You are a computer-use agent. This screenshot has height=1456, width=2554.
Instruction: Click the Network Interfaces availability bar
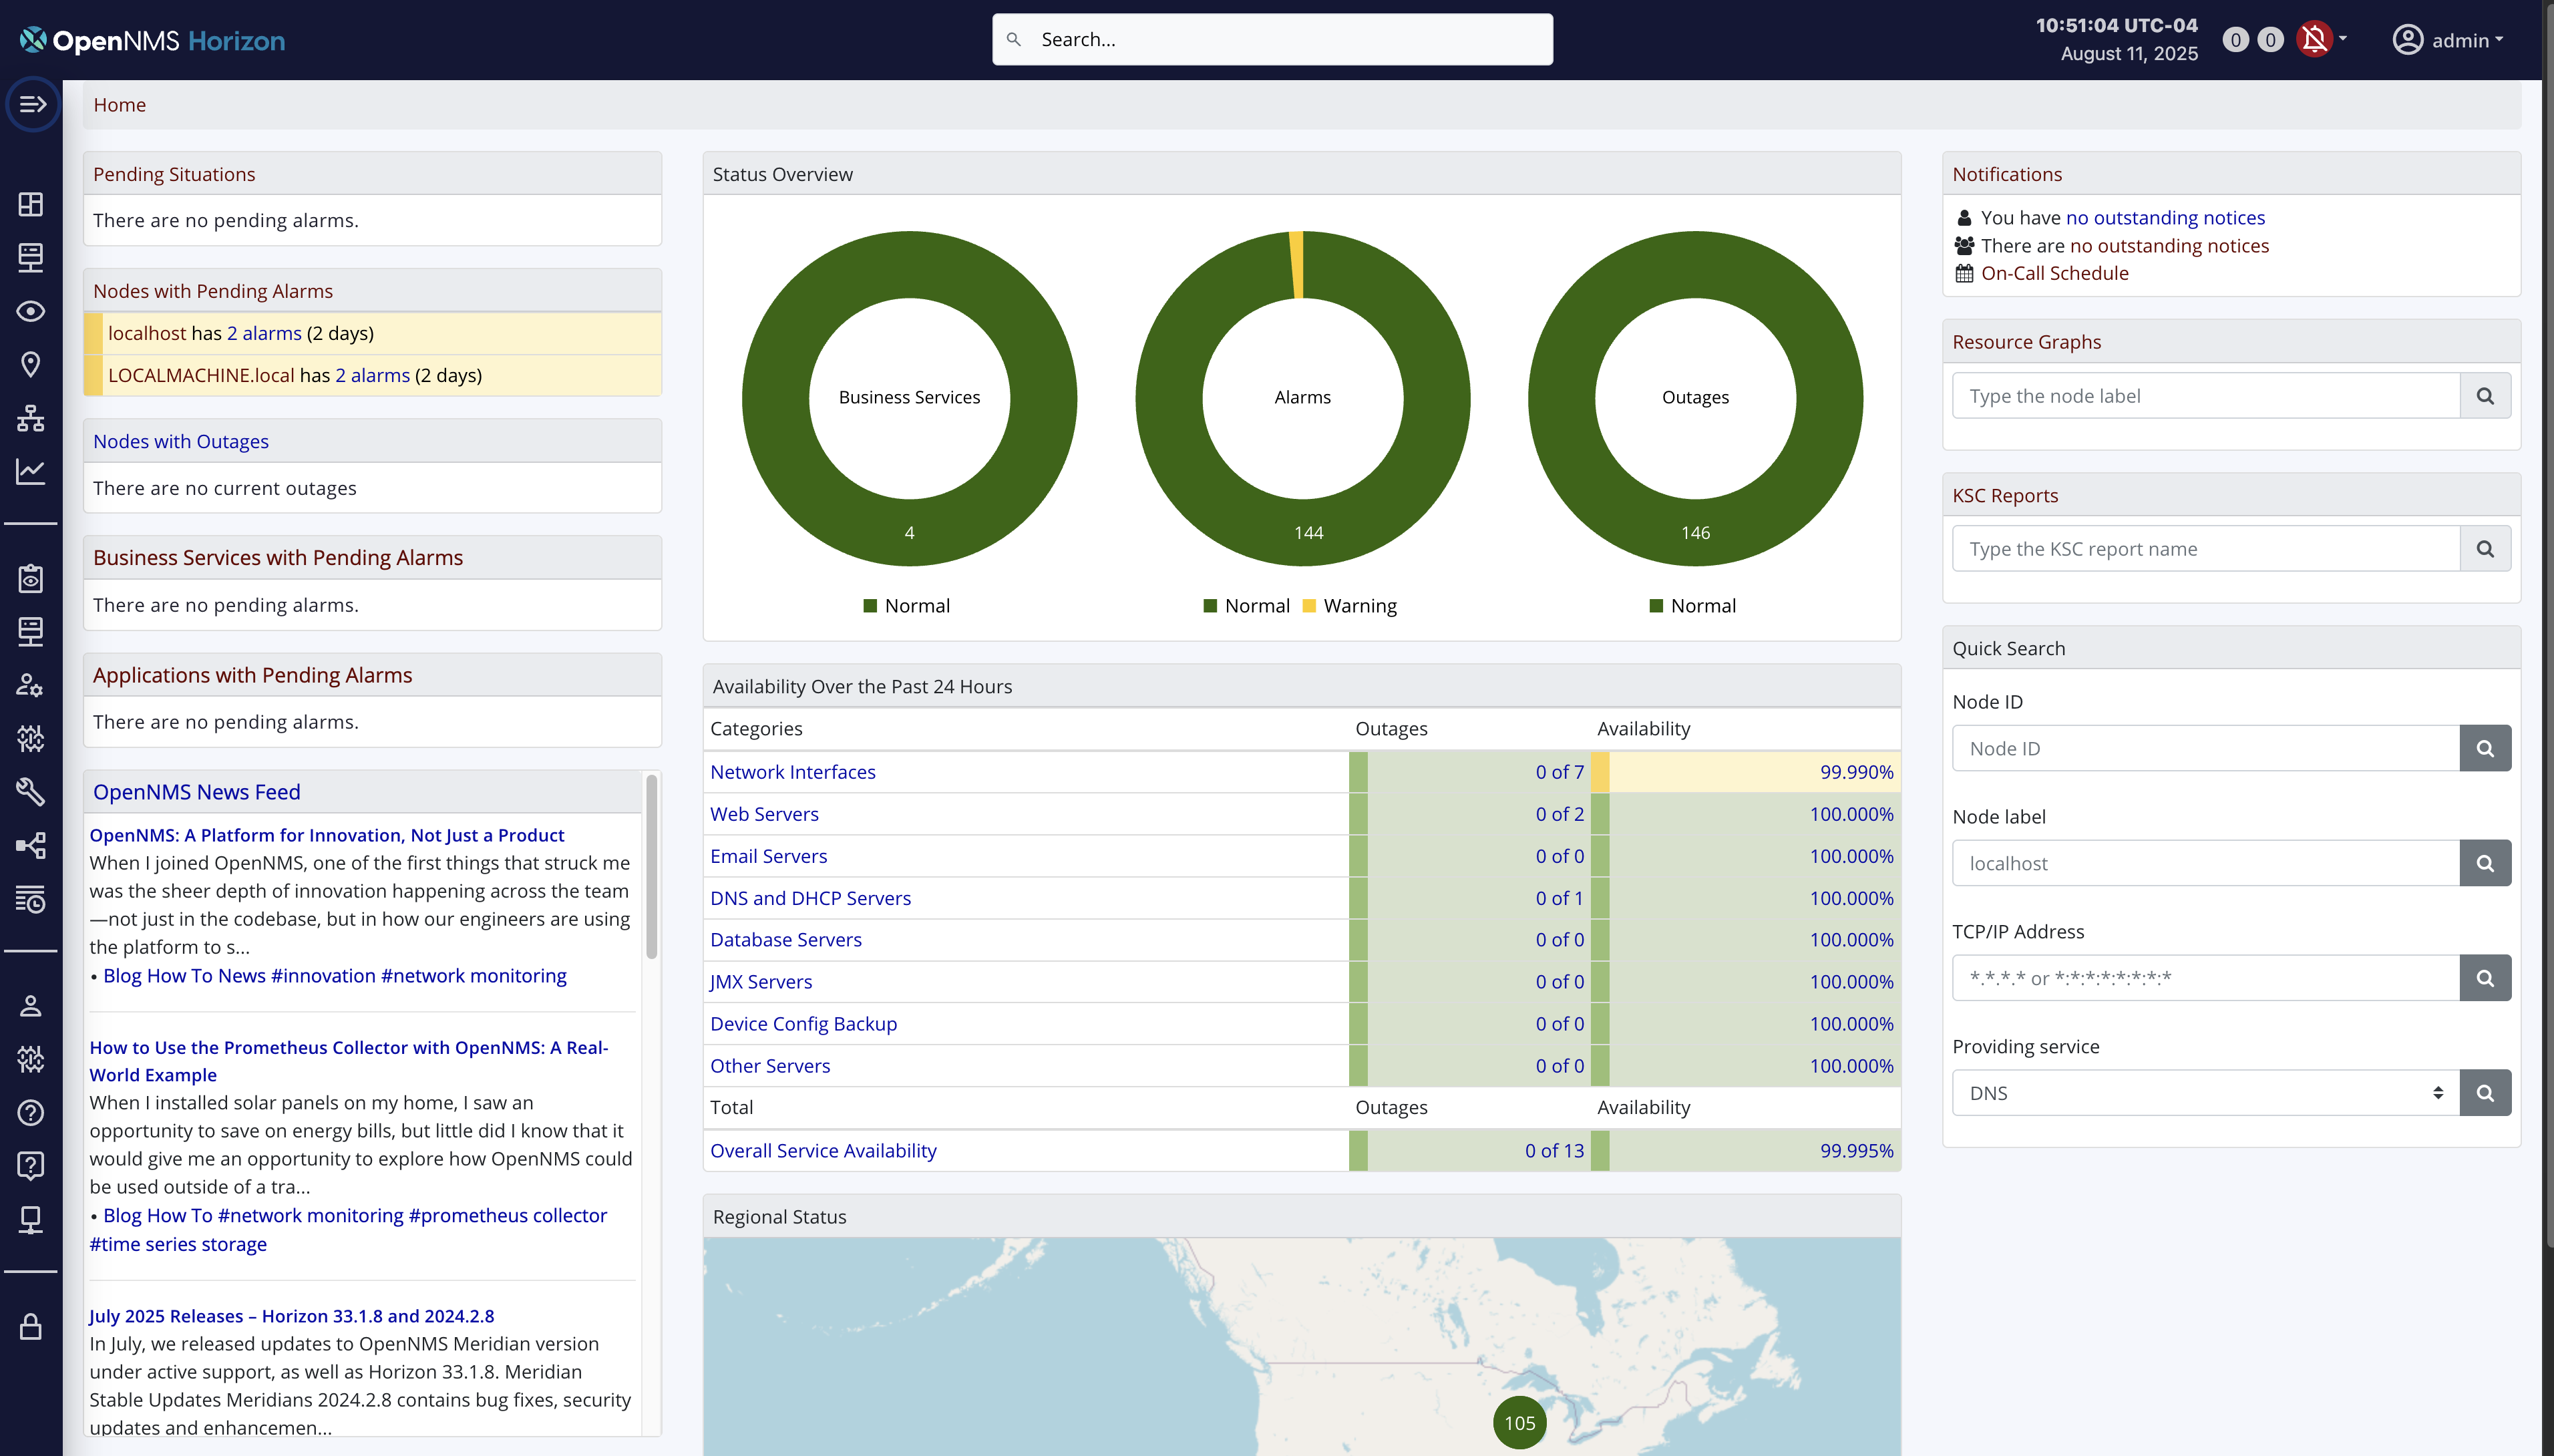[x=1745, y=771]
